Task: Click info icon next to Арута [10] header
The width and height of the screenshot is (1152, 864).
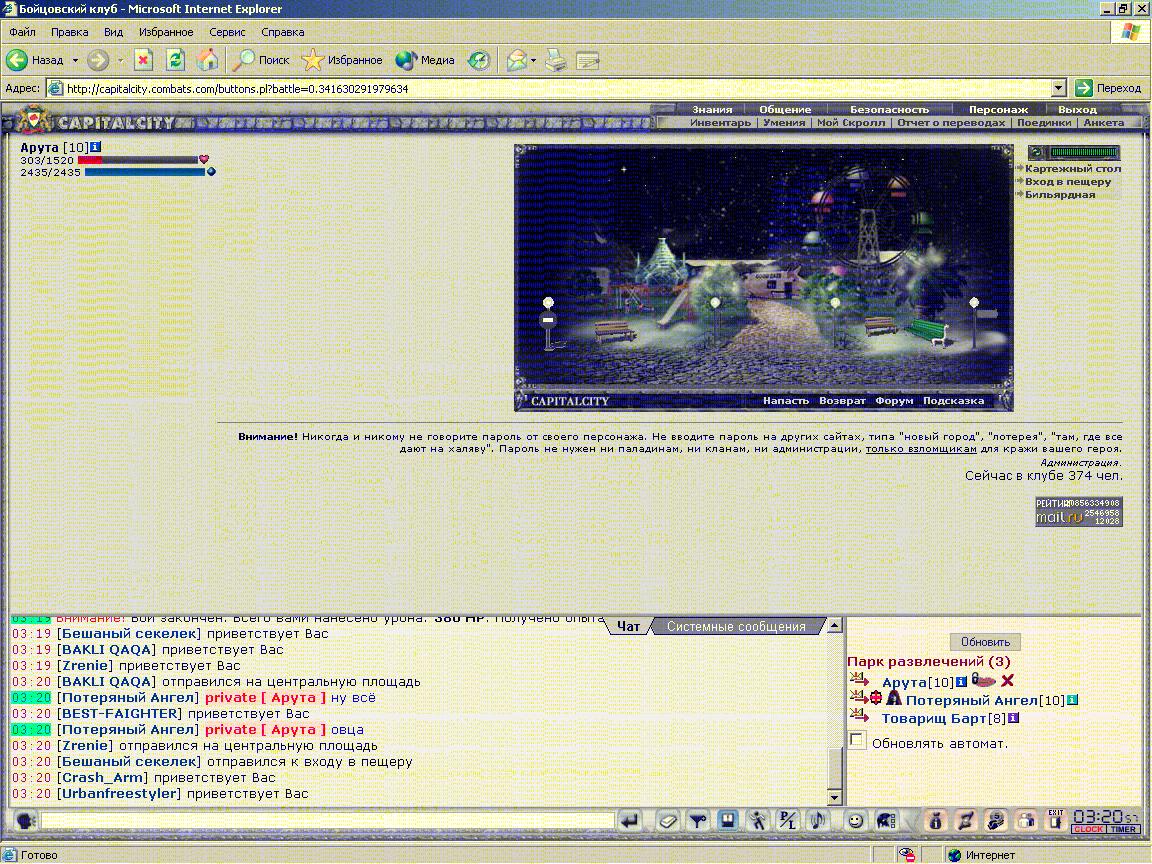Action: pos(96,147)
